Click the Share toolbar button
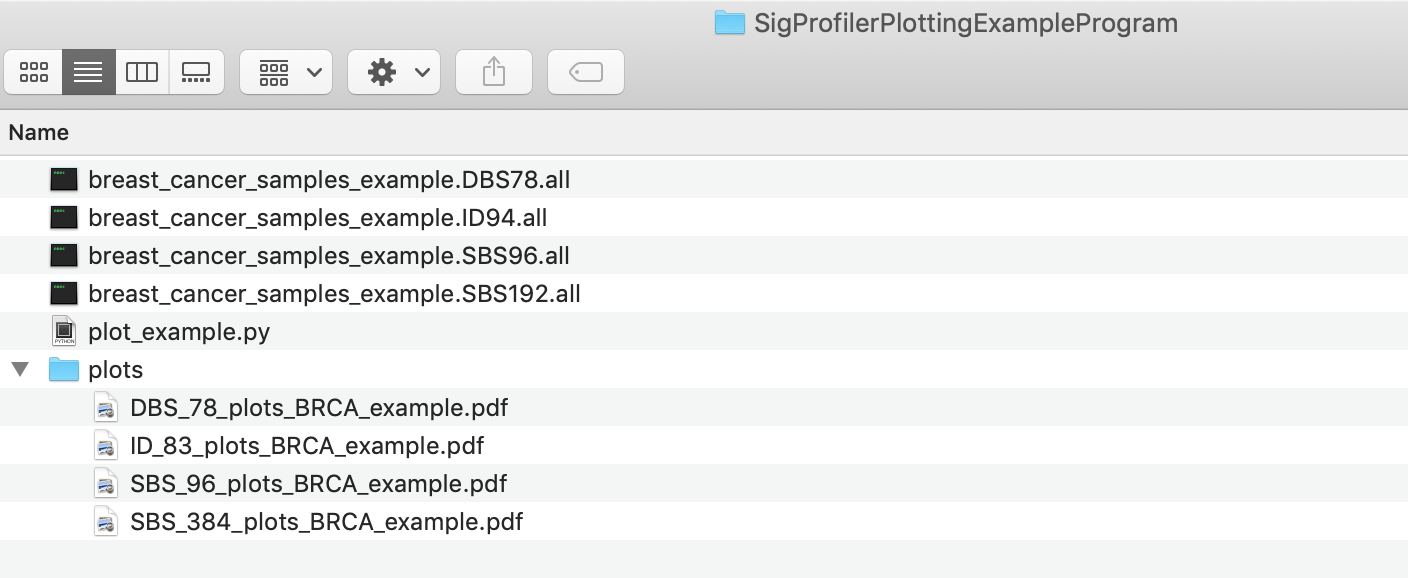The image size is (1408, 578). (494, 72)
